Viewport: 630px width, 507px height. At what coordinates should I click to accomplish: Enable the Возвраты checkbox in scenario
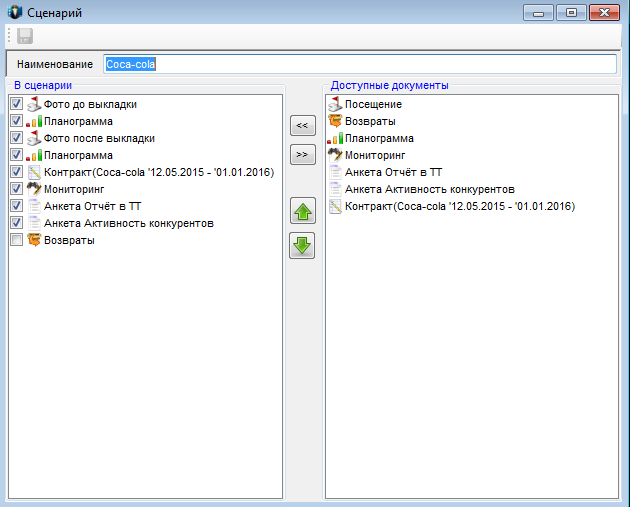pos(16,240)
